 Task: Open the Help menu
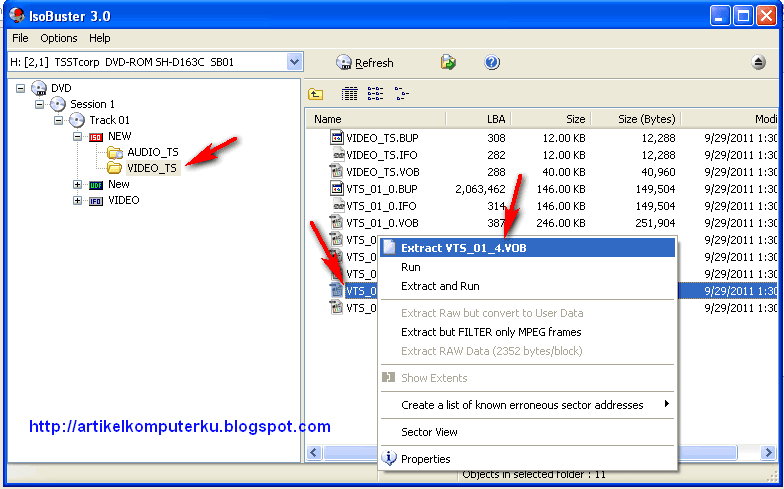click(100, 38)
